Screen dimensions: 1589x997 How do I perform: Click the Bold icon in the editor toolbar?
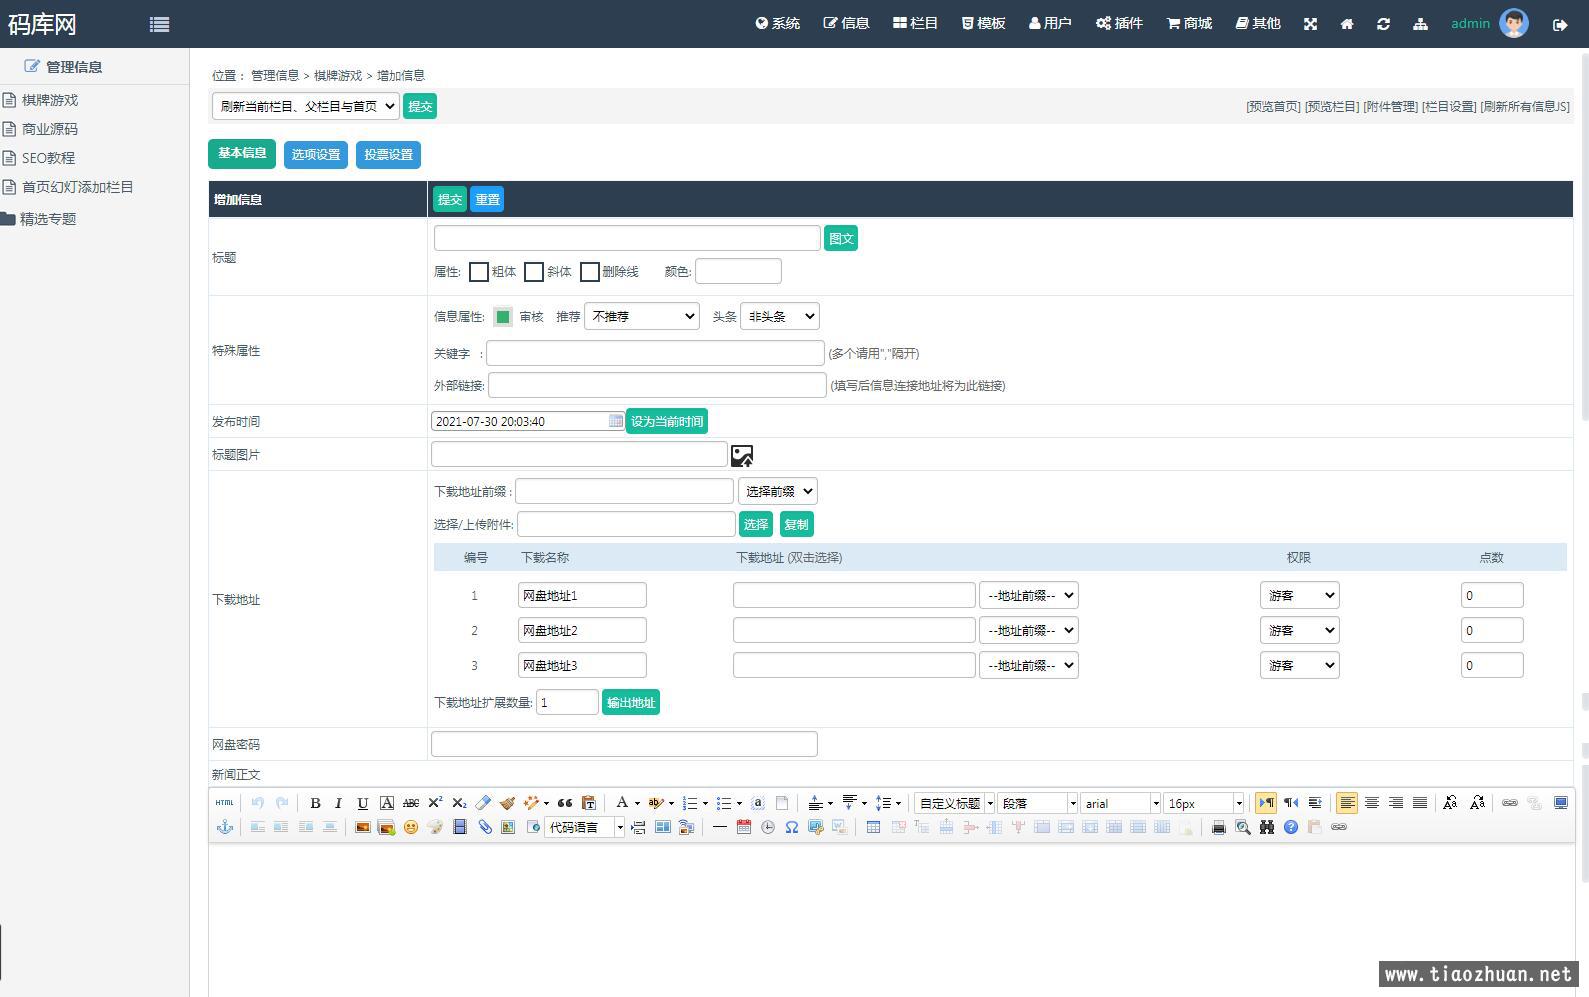(315, 803)
